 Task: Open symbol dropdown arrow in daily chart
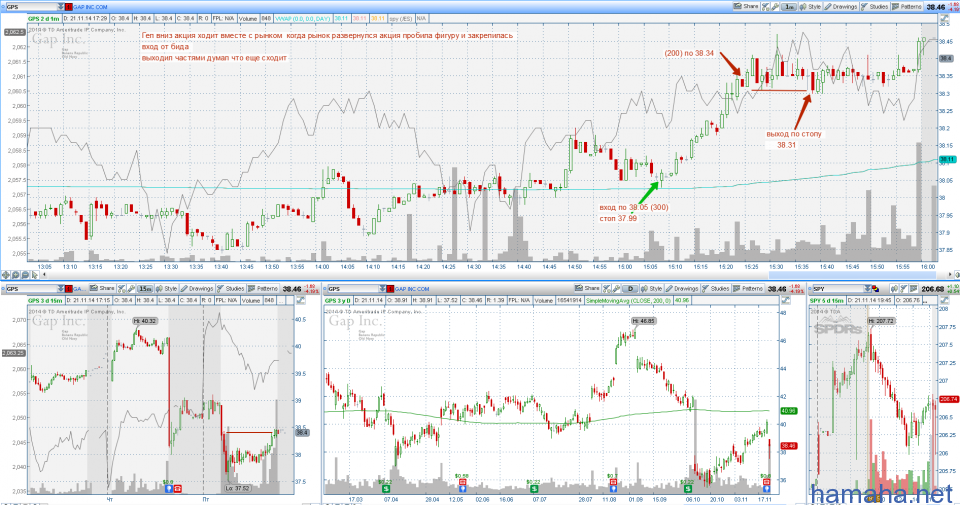[382, 289]
